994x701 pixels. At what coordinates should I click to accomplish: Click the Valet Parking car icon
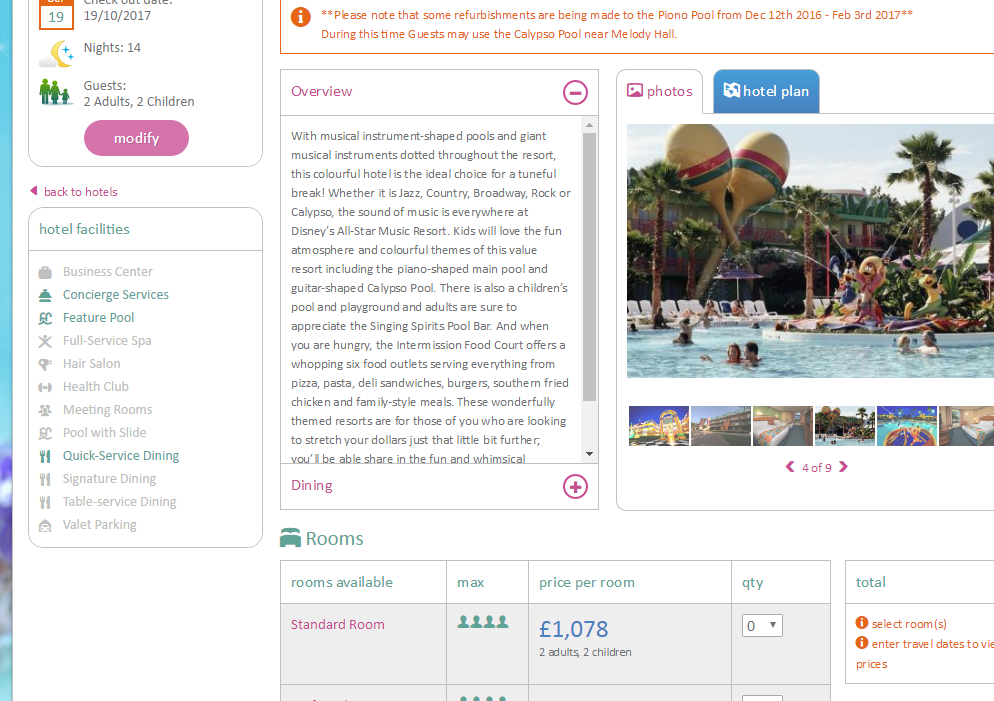[x=45, y=525]
